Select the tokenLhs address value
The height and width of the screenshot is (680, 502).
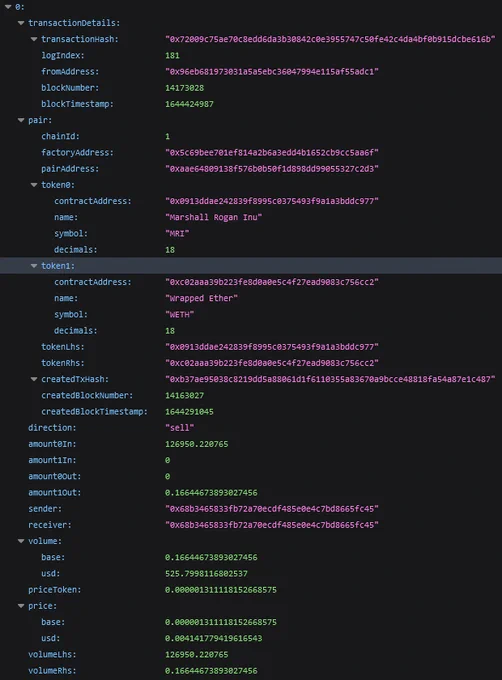coord(272,347)
